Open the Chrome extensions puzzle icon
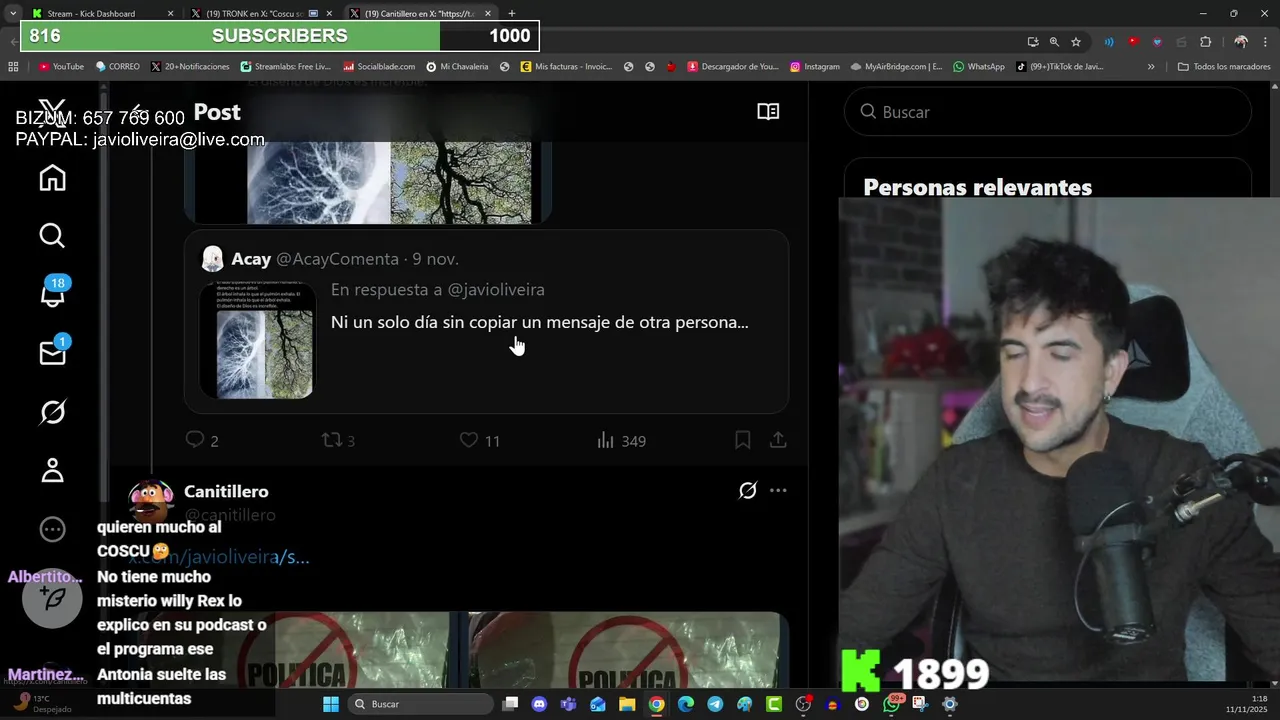Screen dimensions: 1280x720 tap(1205, 42)
